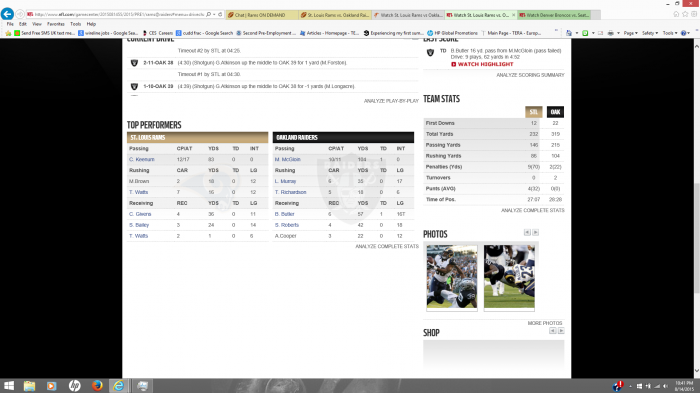The width and height of the screenshot is (700, 393).
Task: Open the Help menu
Action: point(91,24)
